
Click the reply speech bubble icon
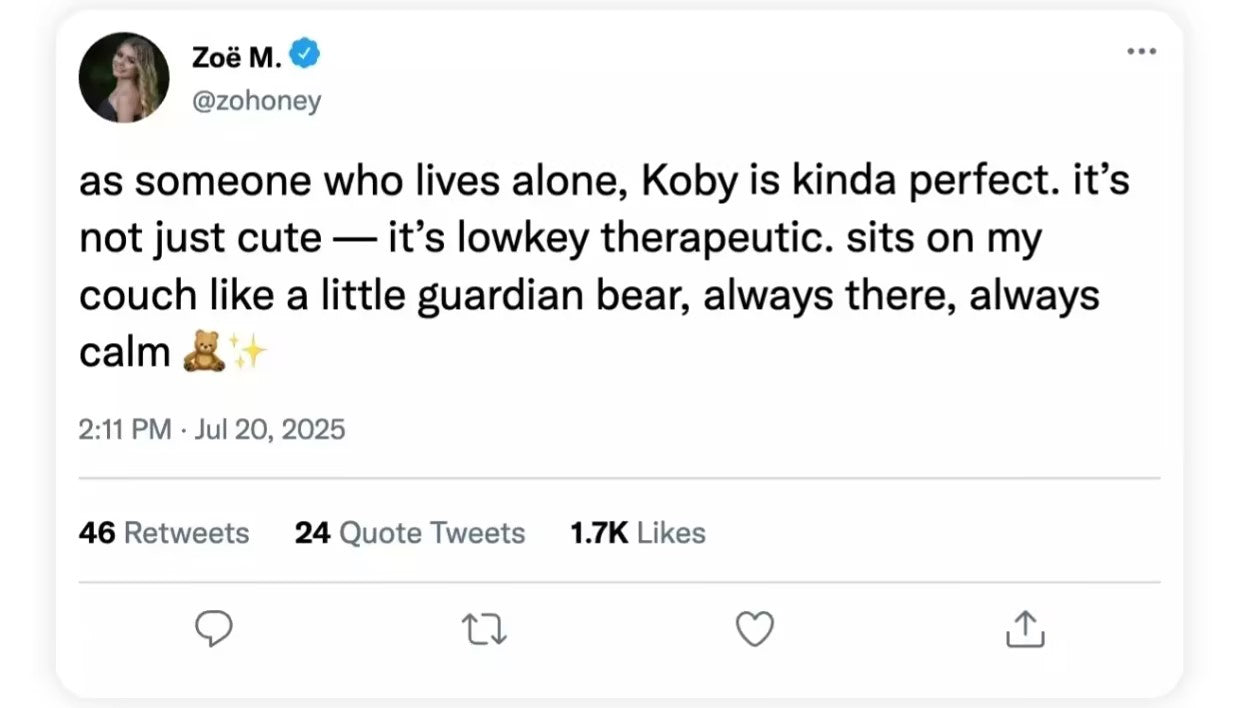212,628
